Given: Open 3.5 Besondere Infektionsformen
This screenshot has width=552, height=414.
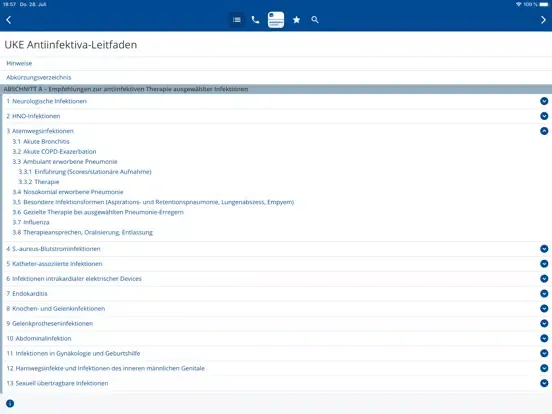Looking at the screenshot, I should [x=153, y=202].
